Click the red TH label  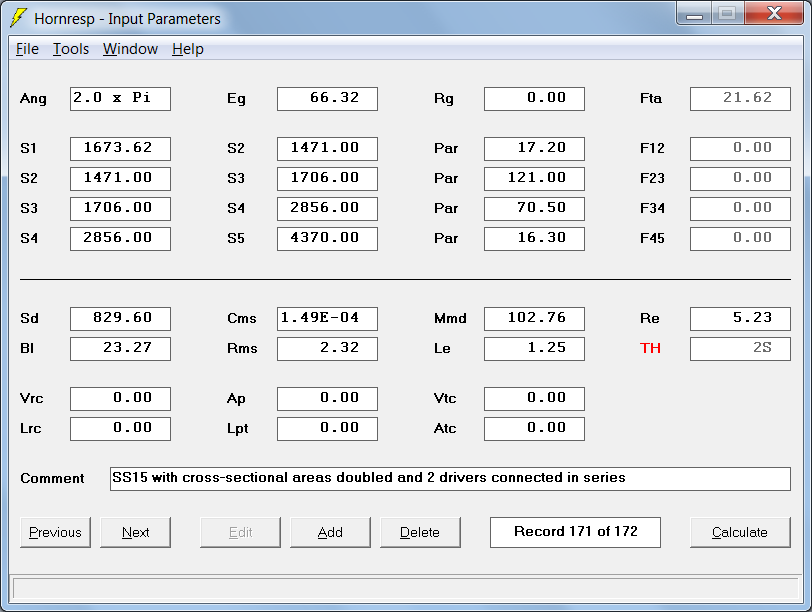tap(650, 348)
